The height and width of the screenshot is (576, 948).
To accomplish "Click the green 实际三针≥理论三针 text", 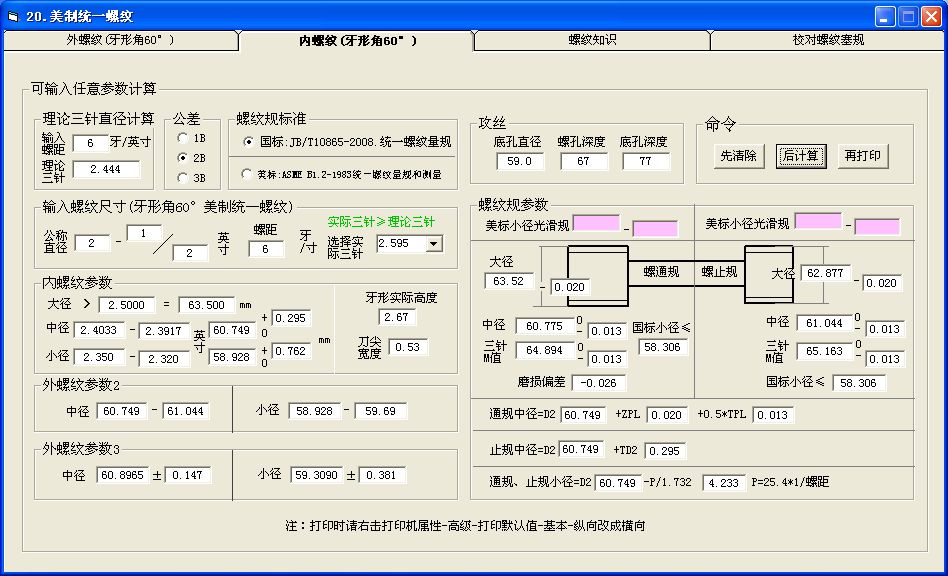I will [x=381, y=222].
